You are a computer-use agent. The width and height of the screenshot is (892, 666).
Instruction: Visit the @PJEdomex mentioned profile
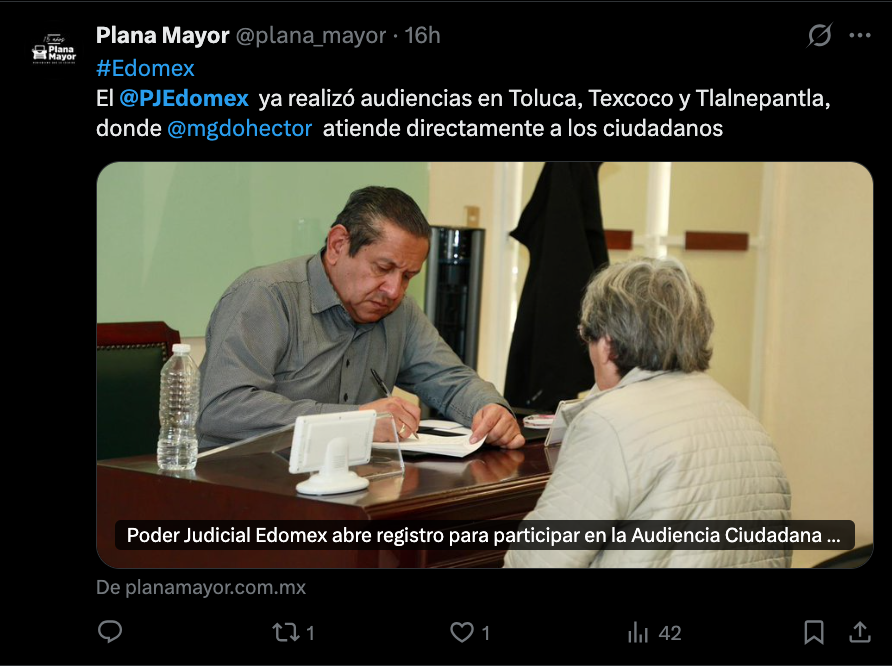[x=184, y=98]
